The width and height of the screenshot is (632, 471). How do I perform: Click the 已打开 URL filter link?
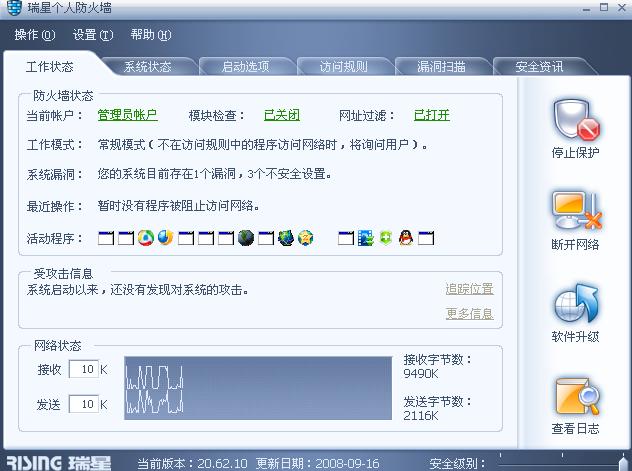(432, 115)
